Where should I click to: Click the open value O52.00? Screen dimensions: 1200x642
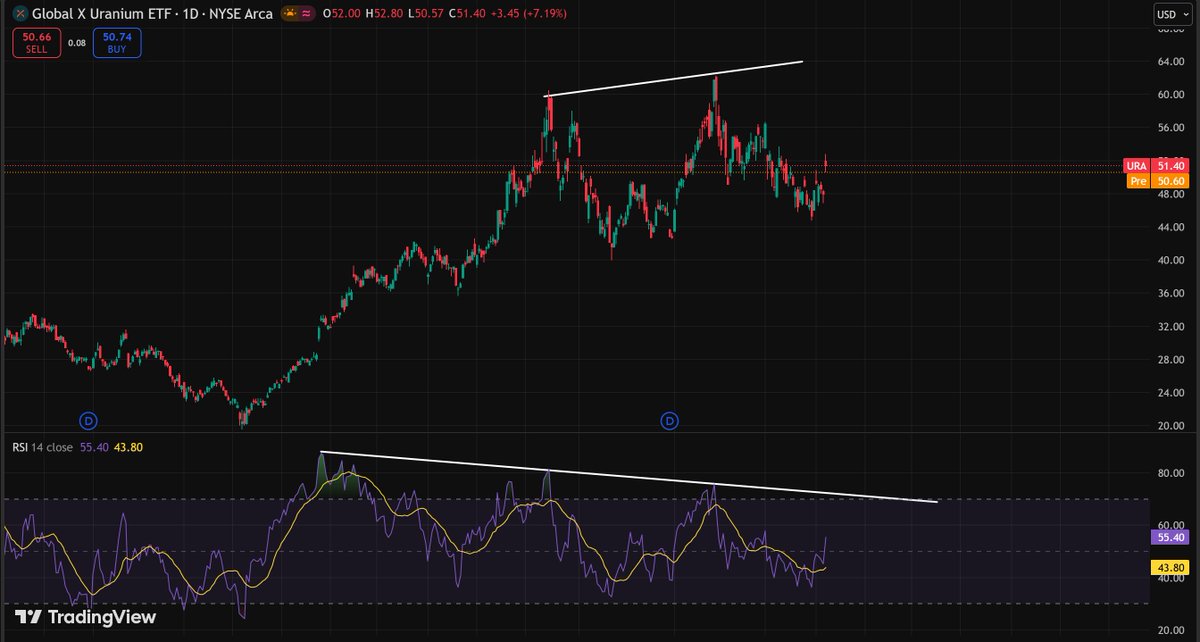click(342, 14)
